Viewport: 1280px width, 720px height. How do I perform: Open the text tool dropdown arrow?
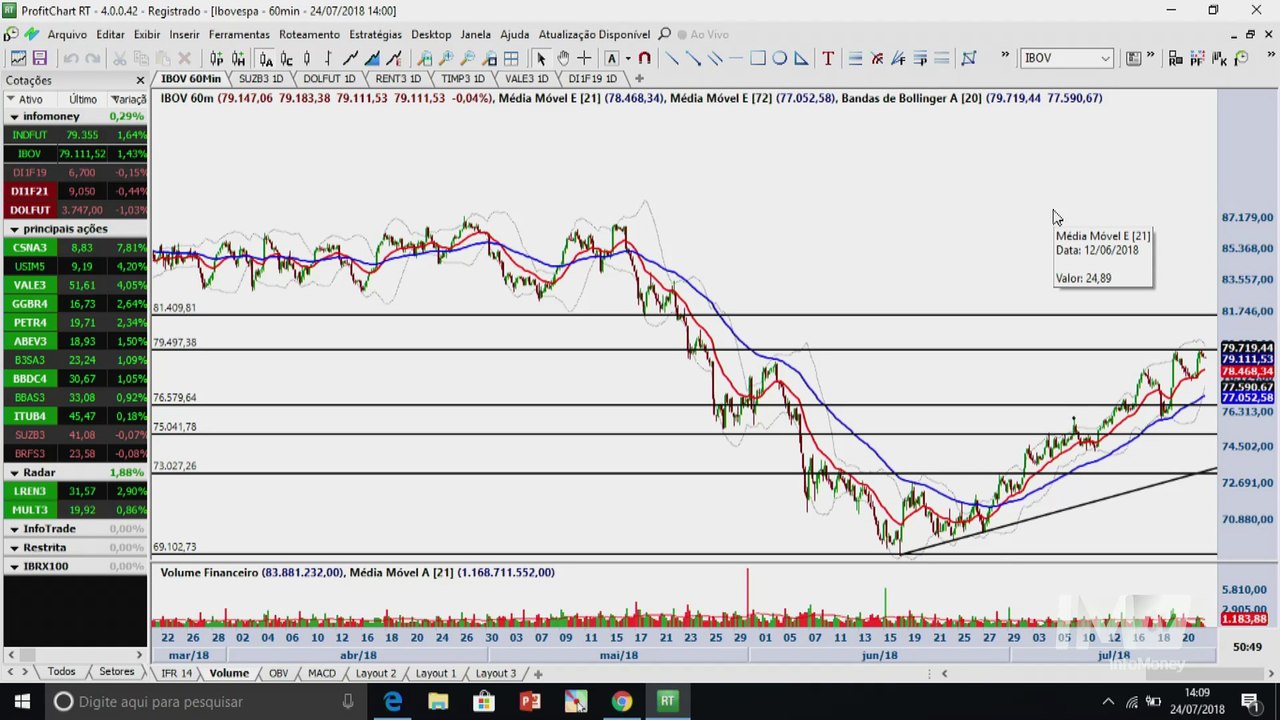coord(627,58)
